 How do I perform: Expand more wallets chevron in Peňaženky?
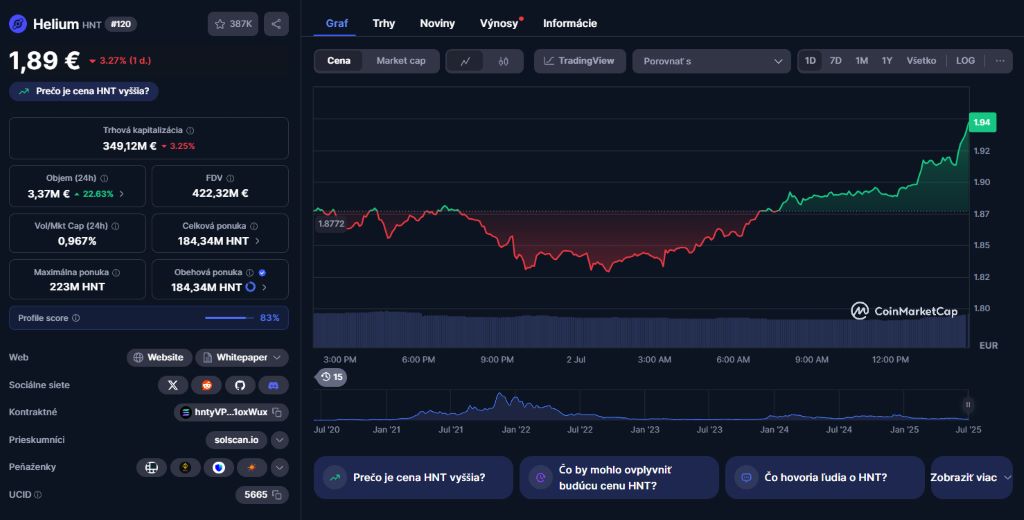click(280, 467)
